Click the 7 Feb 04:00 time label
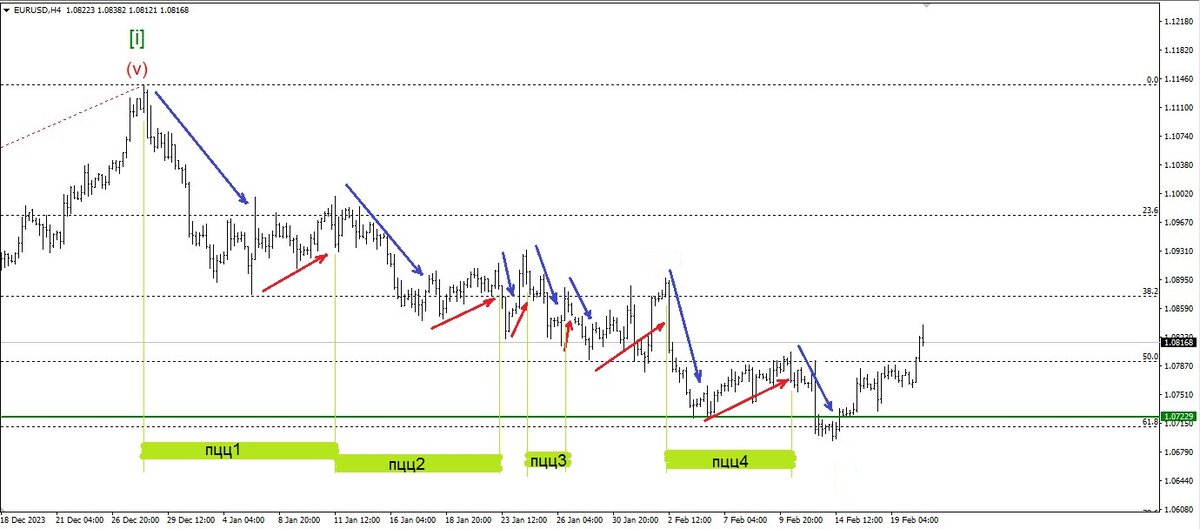The width and height of the screenshot is (1200, 529). 747,520
